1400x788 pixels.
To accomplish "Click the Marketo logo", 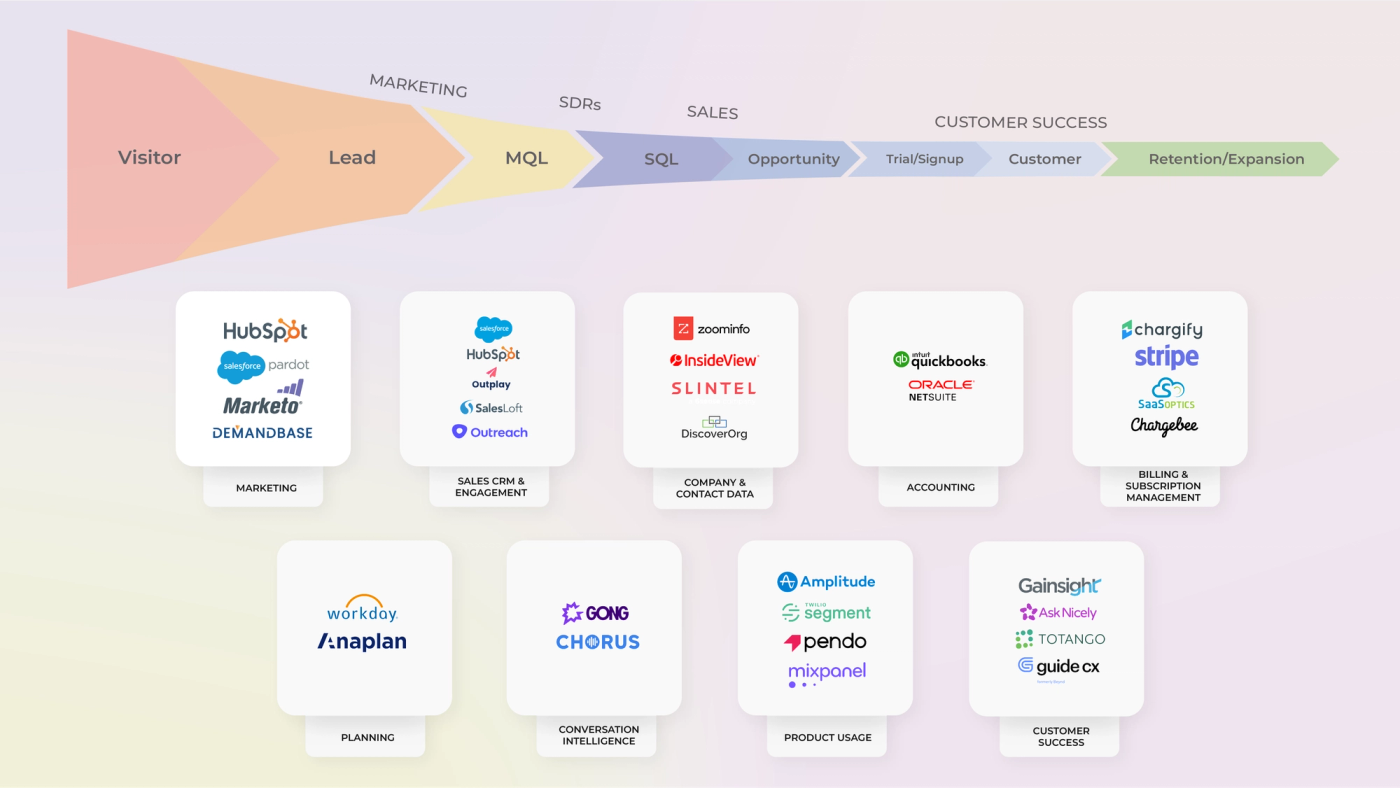I will 263,398.
